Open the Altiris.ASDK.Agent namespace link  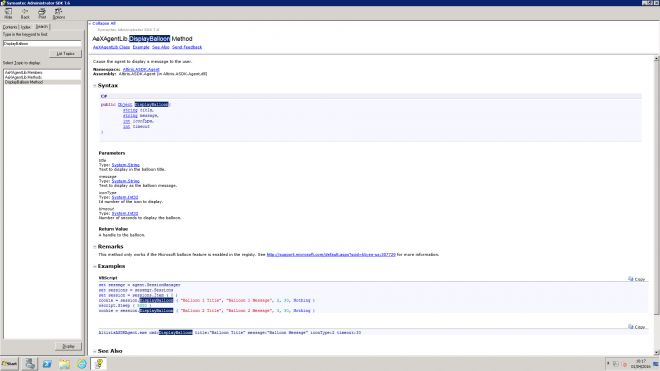(x=141, y=69)
